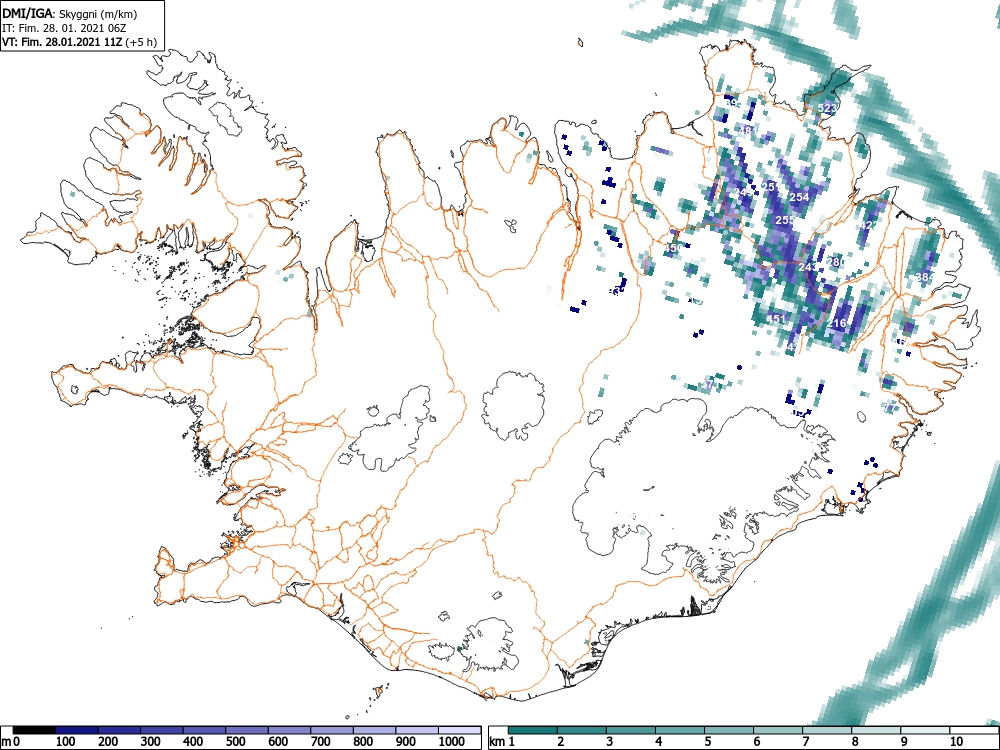
Task: Click the '451' visibility value on map
Action: 776,319
